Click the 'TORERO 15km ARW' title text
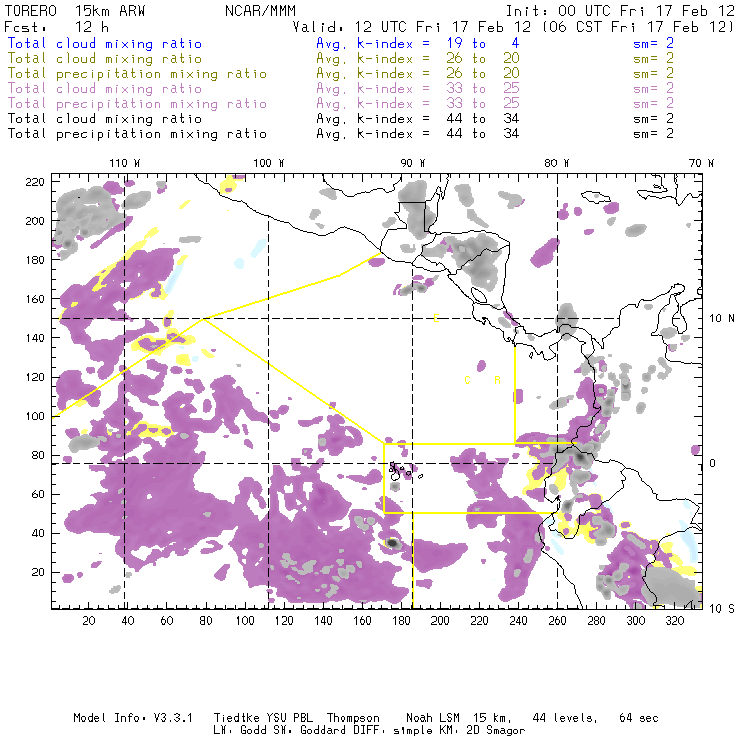The image size is (740, 740). click(x=75, y=11)
